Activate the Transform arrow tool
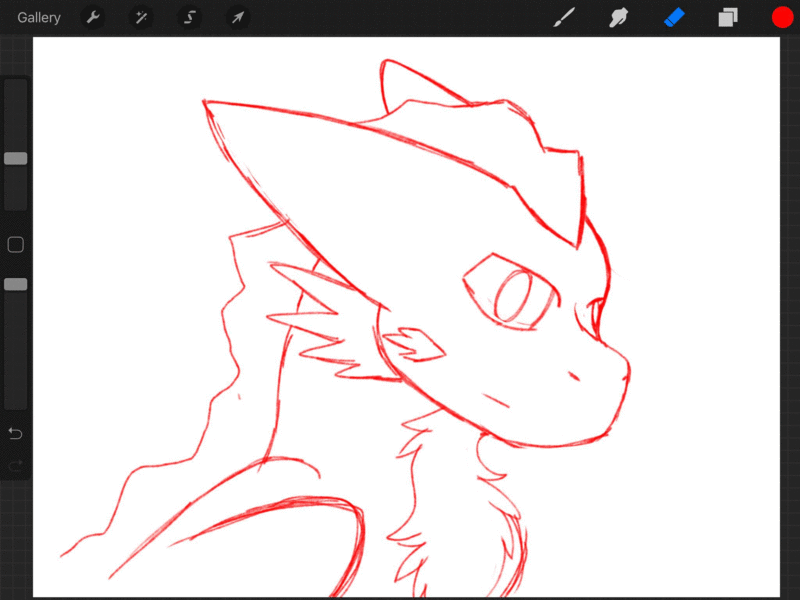Viewport: 800px width, 600px height. (237, 17)
